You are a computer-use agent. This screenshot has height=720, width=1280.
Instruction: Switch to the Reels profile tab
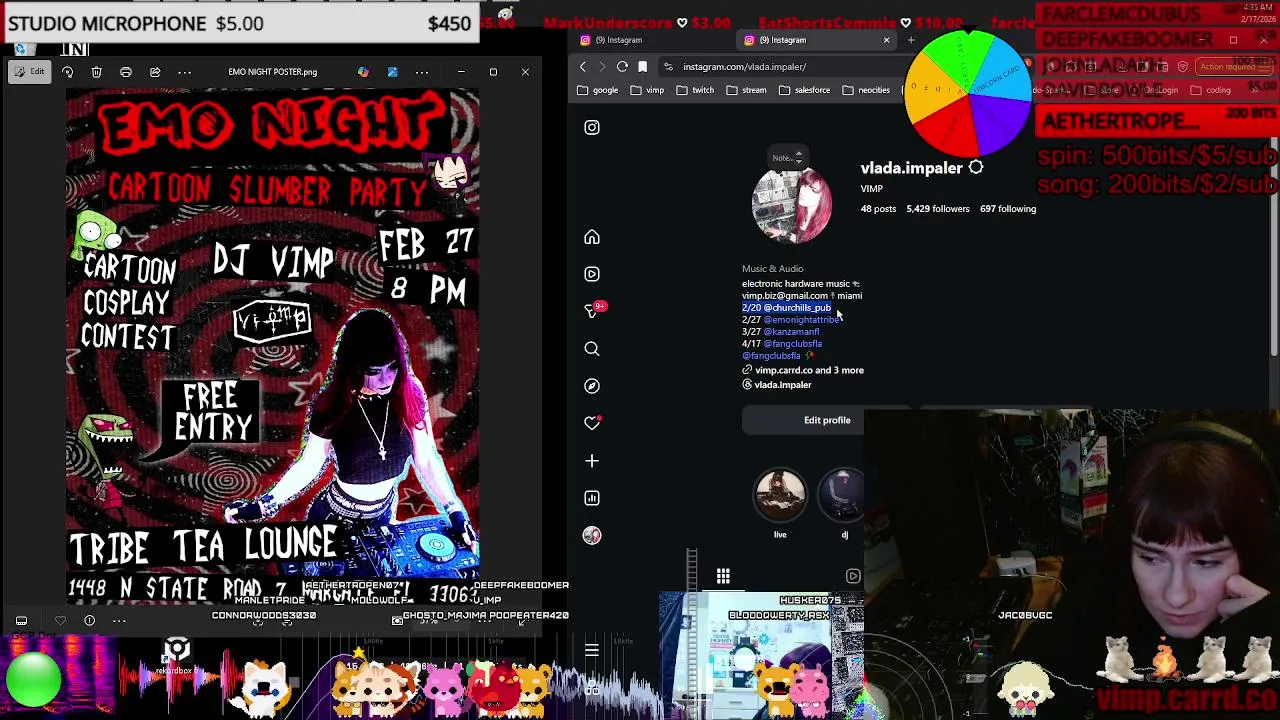(x=853, y=577)
